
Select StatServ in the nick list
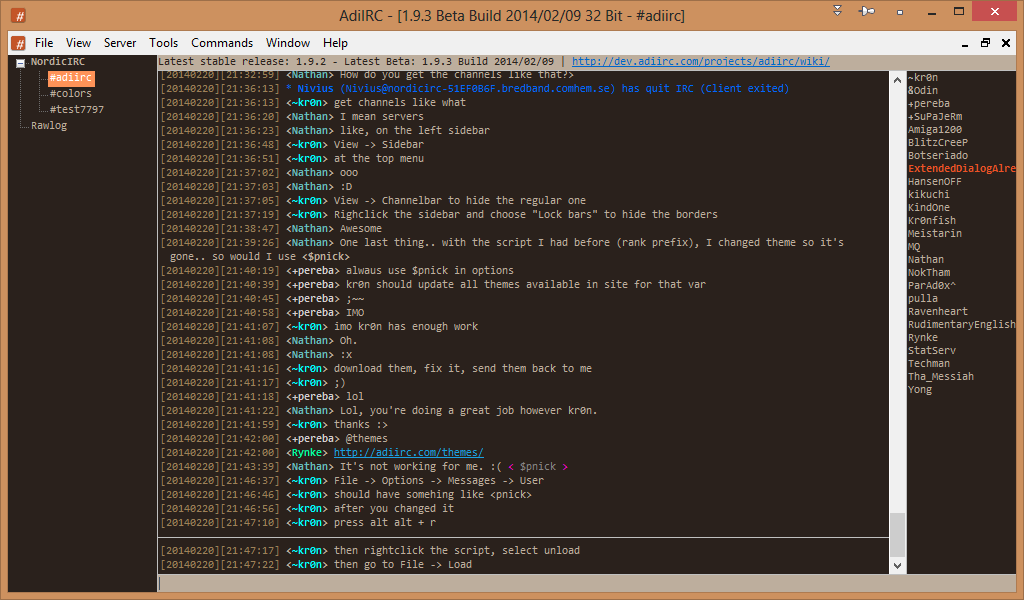(932, 351)
